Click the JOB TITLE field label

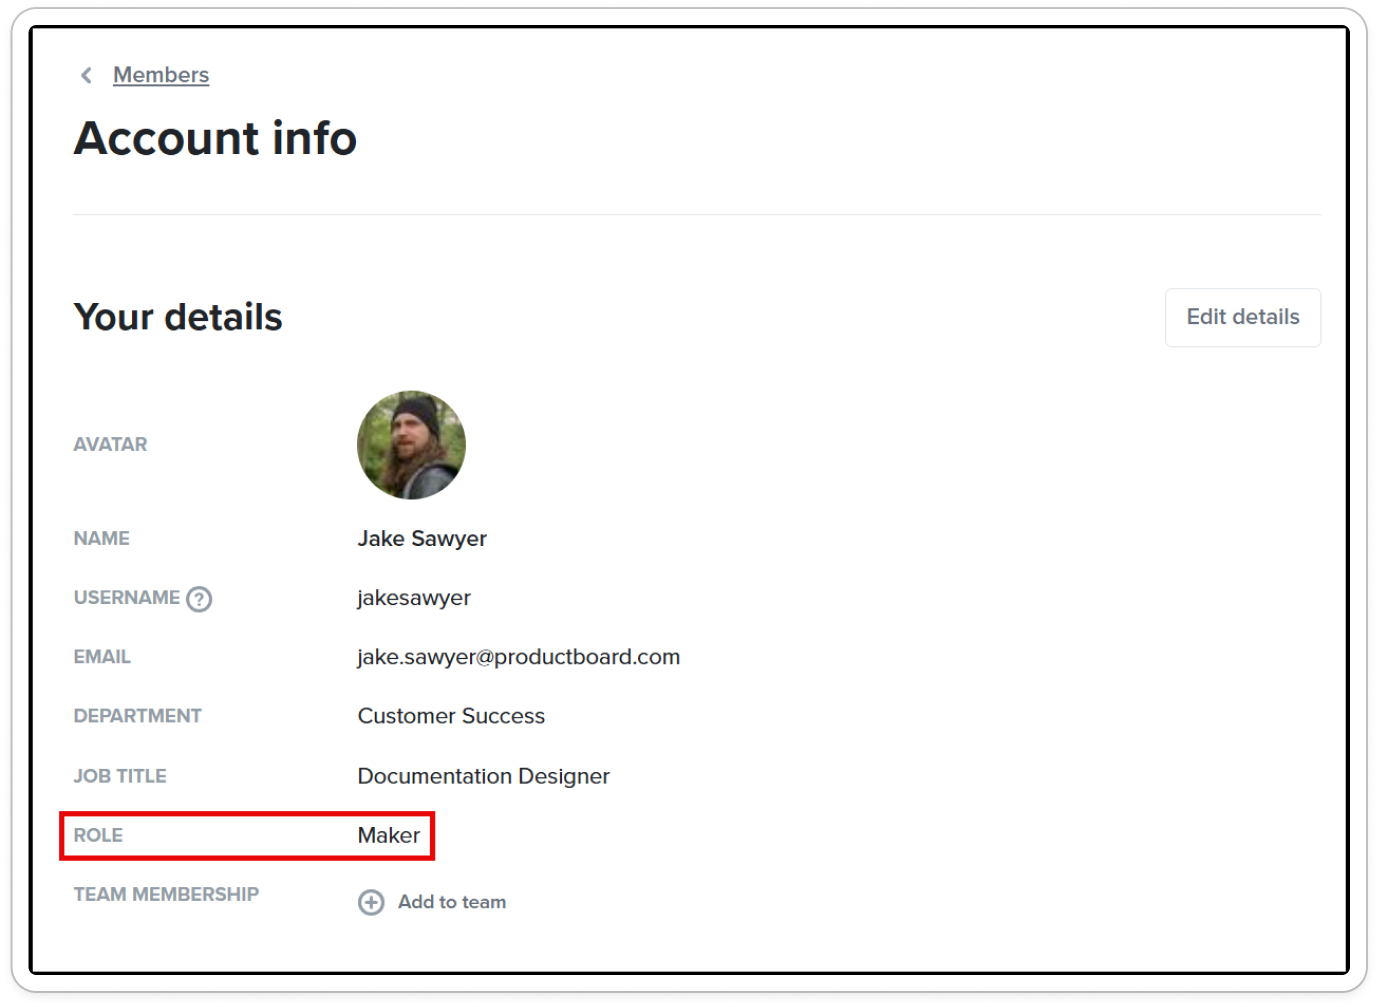coord(120,776)
